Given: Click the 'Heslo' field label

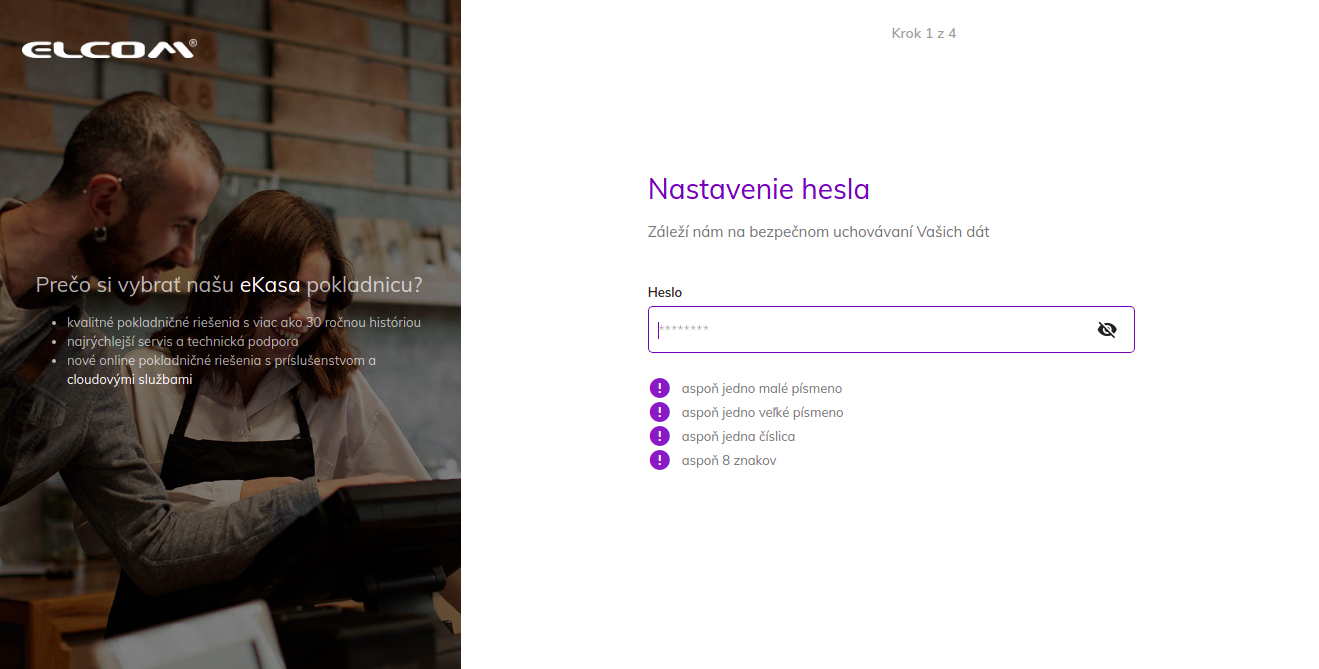Looking at the screenshot, I should [665, 292].
